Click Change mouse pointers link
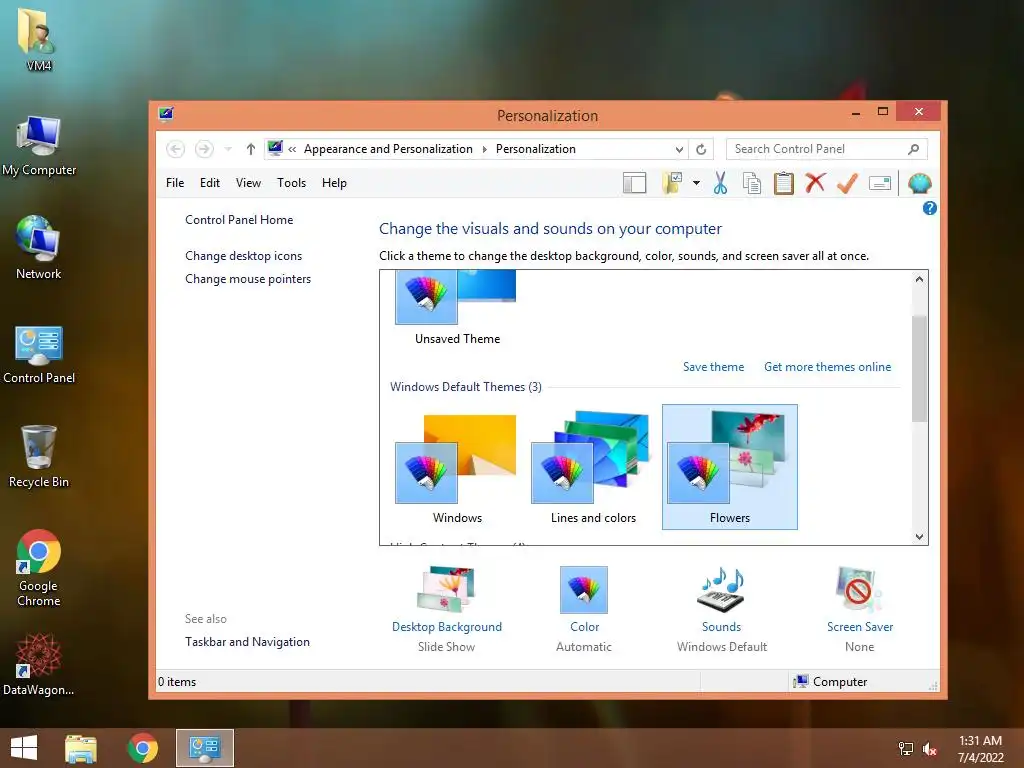 tap(248, 279)
